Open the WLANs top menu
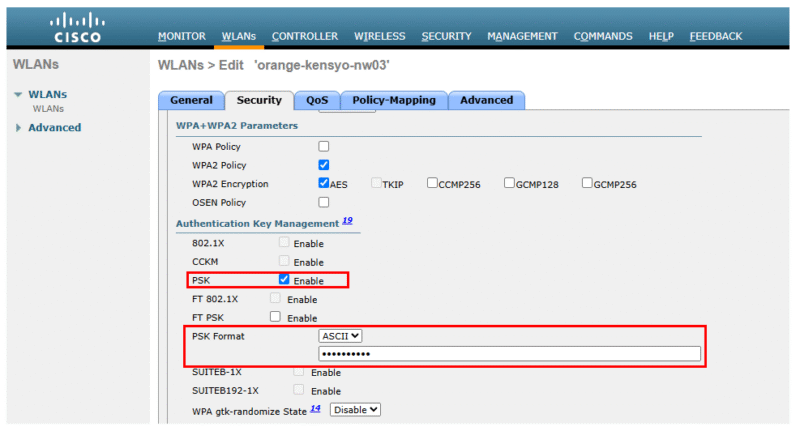Image resolution: width=800 pixels, height=431 pixels. coord(239,36)
